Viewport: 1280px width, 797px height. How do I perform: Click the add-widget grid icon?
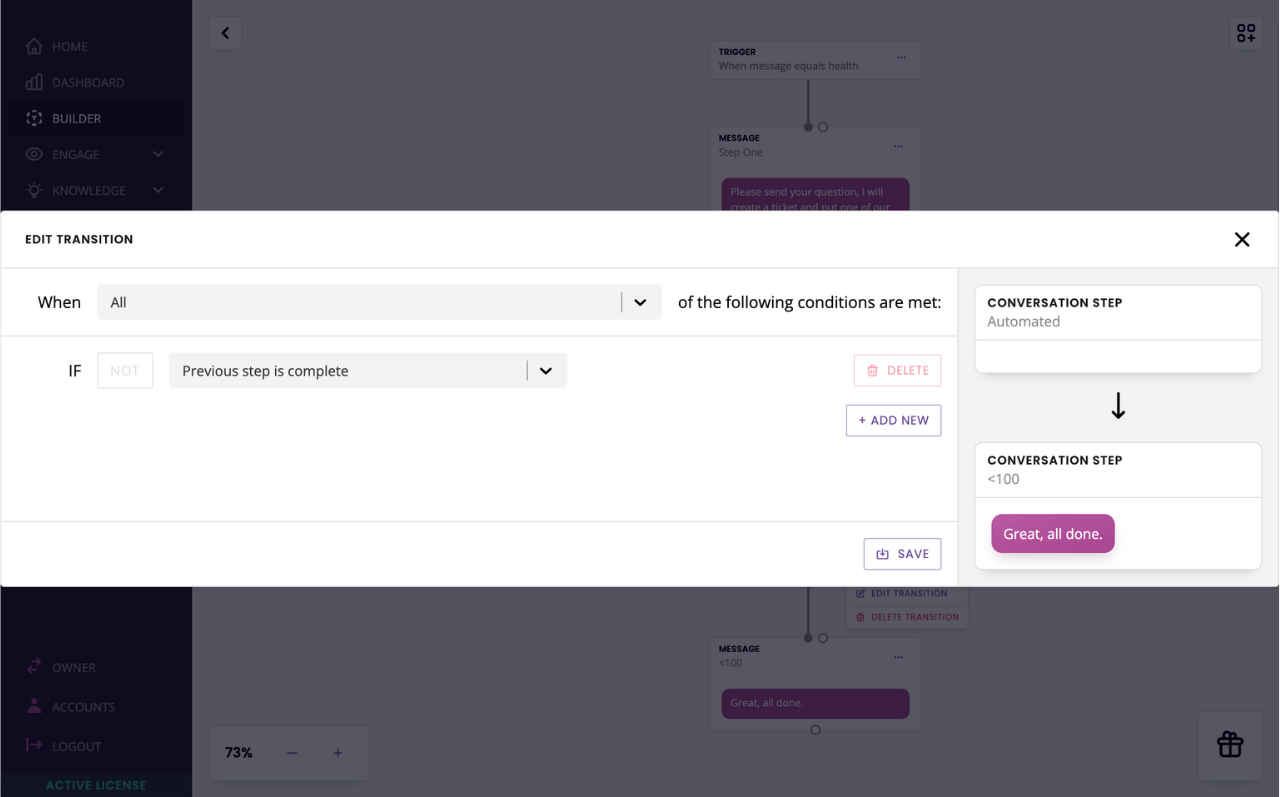coord(1246,33)
